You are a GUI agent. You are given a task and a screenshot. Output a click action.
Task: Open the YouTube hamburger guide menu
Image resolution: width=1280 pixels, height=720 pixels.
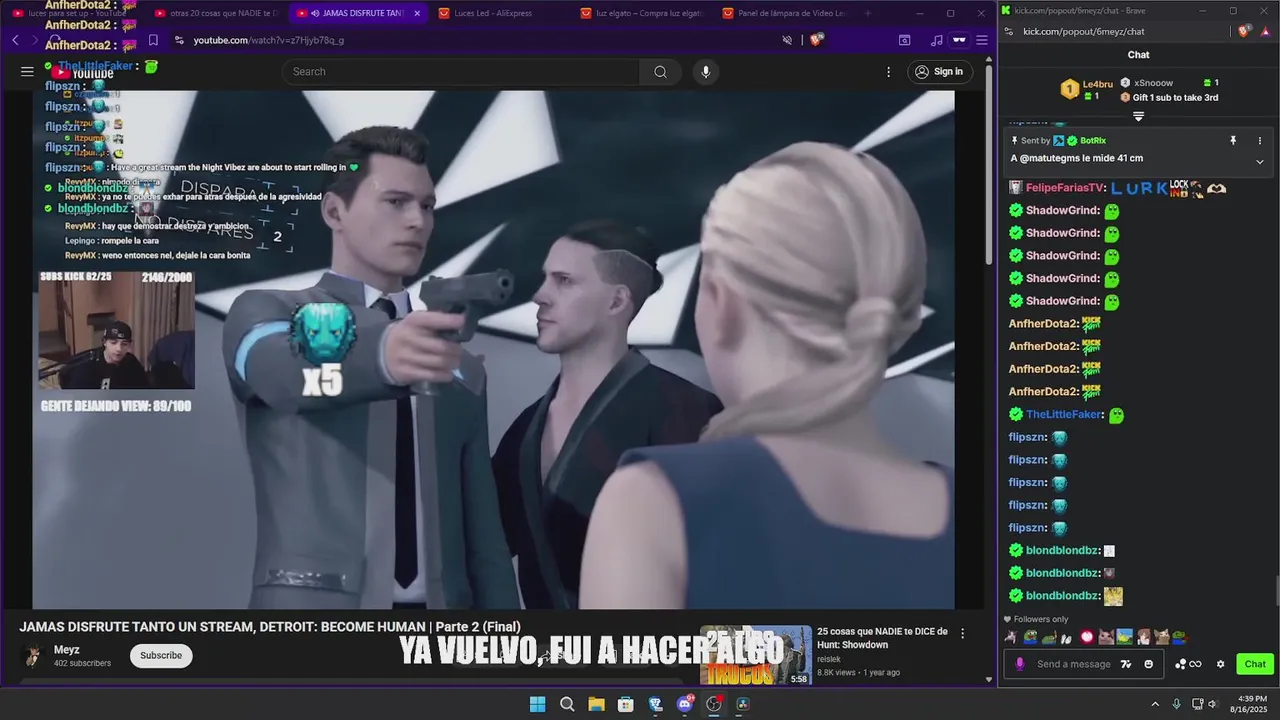27,71
